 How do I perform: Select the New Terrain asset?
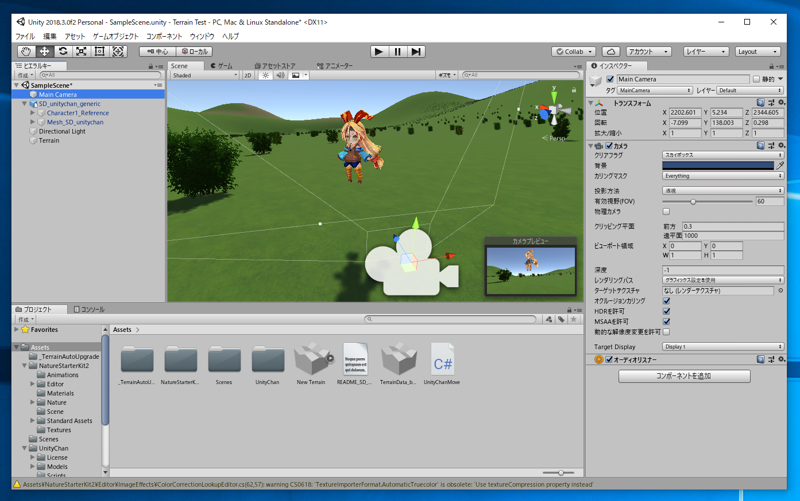tap(312, 364)
